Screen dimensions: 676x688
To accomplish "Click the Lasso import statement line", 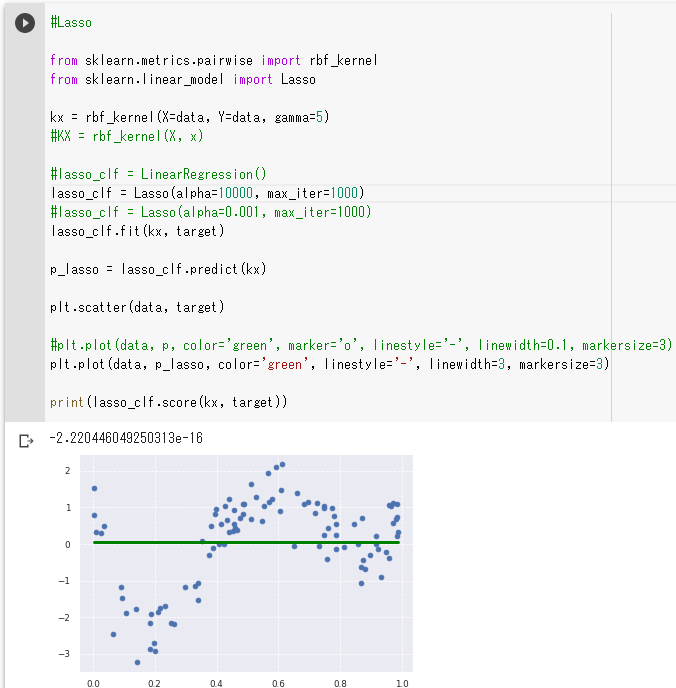I will (182, 79).
